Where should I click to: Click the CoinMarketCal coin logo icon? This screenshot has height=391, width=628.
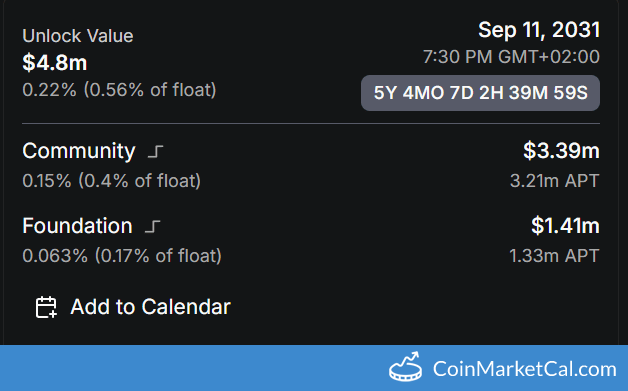click(405, 367)
